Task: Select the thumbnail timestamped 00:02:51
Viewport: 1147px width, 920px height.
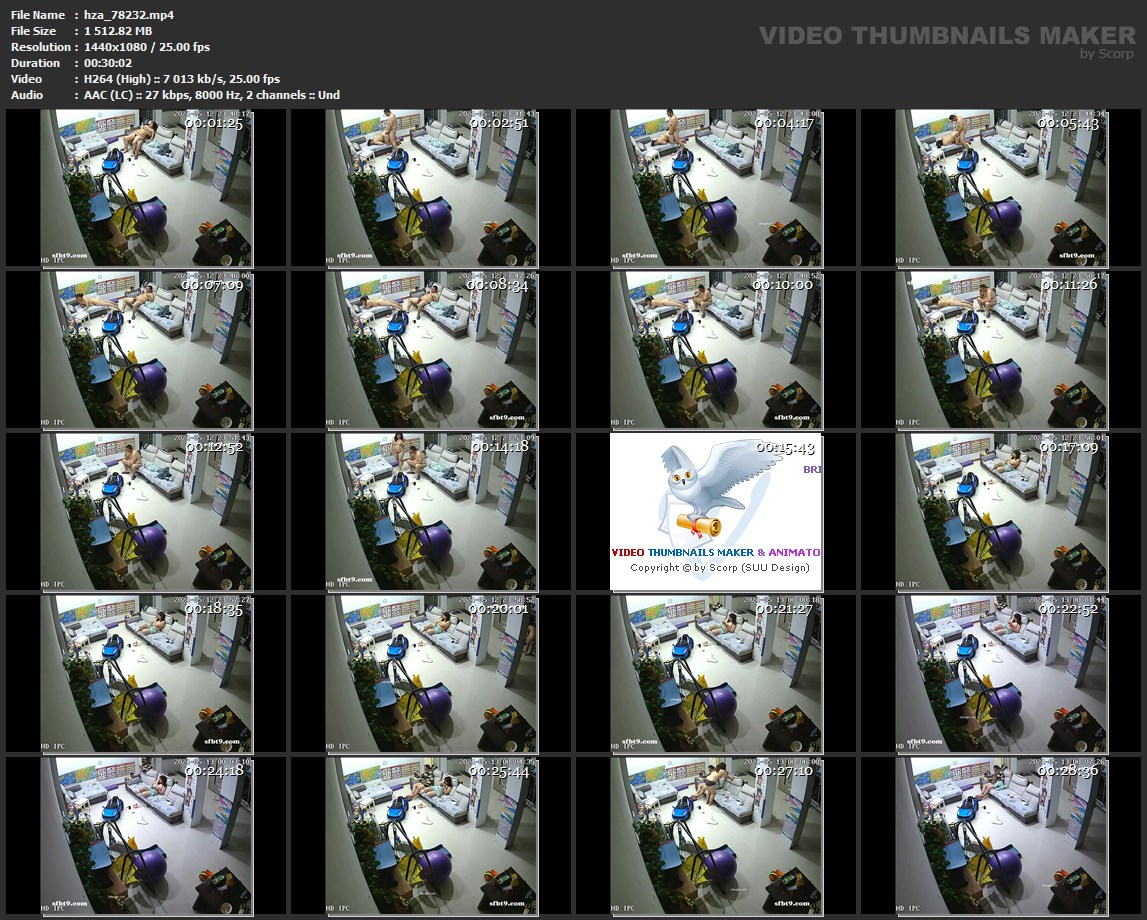Action: coord(431,187)
